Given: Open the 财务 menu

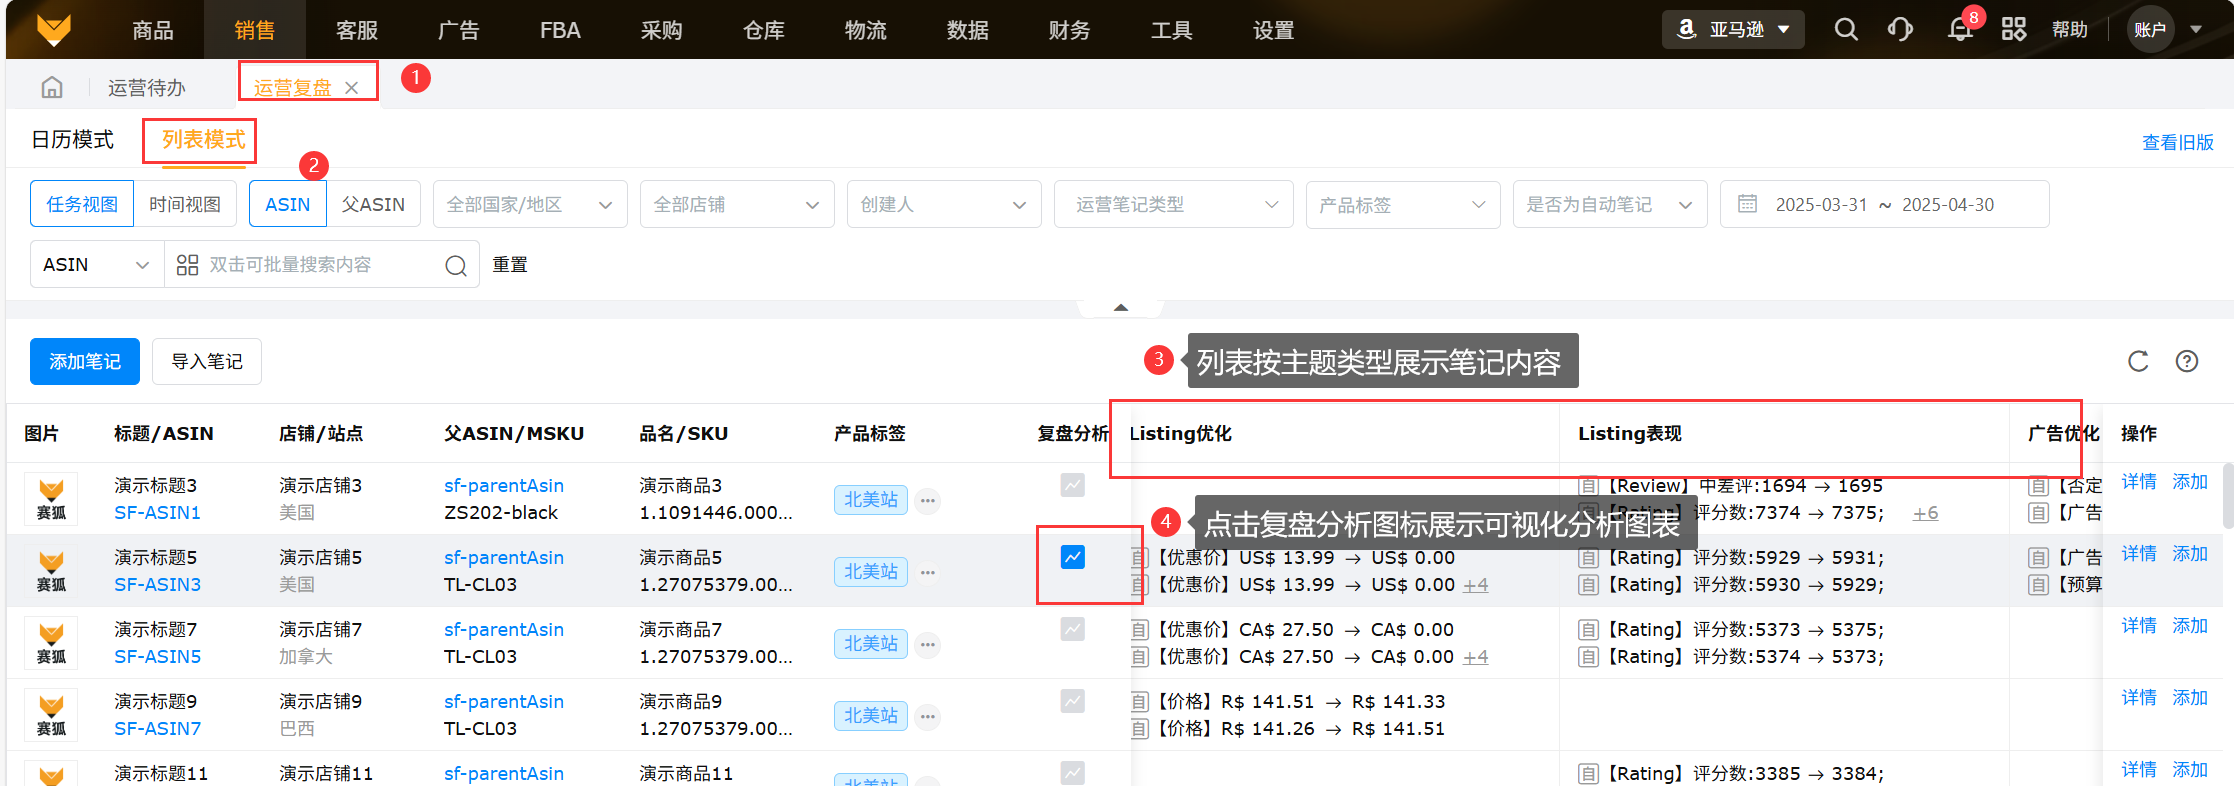Looking at the screenshot, I should (1070, 30).
